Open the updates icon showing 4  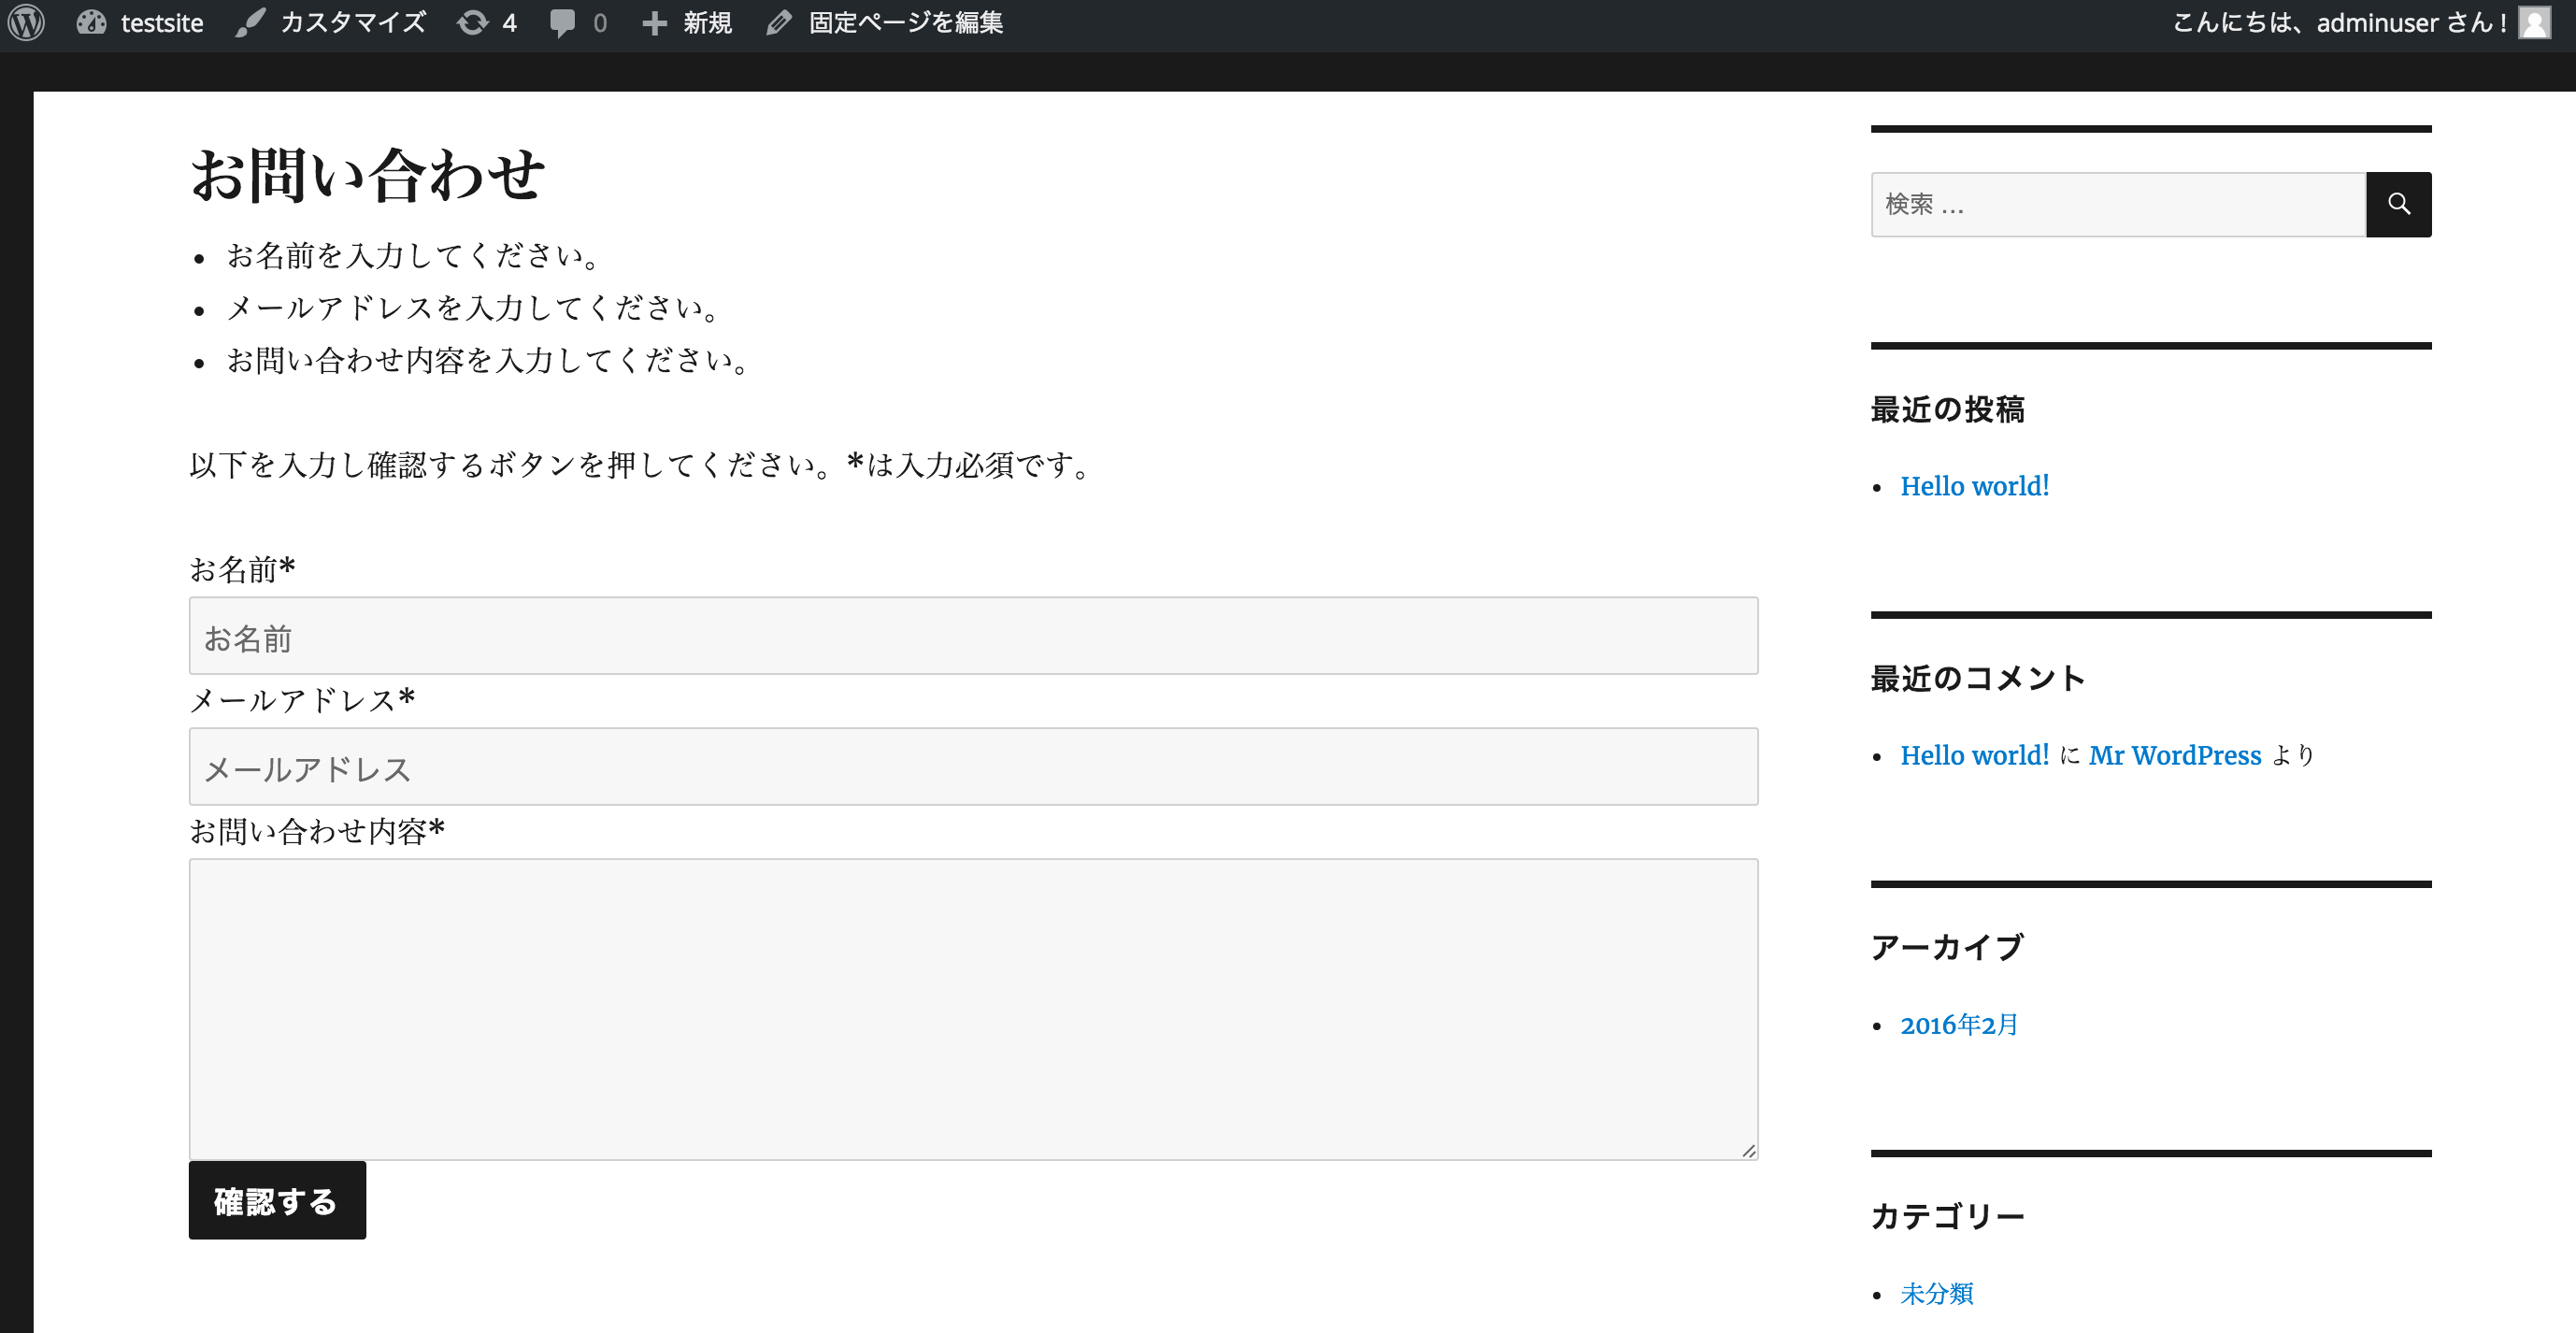(472, 22)
